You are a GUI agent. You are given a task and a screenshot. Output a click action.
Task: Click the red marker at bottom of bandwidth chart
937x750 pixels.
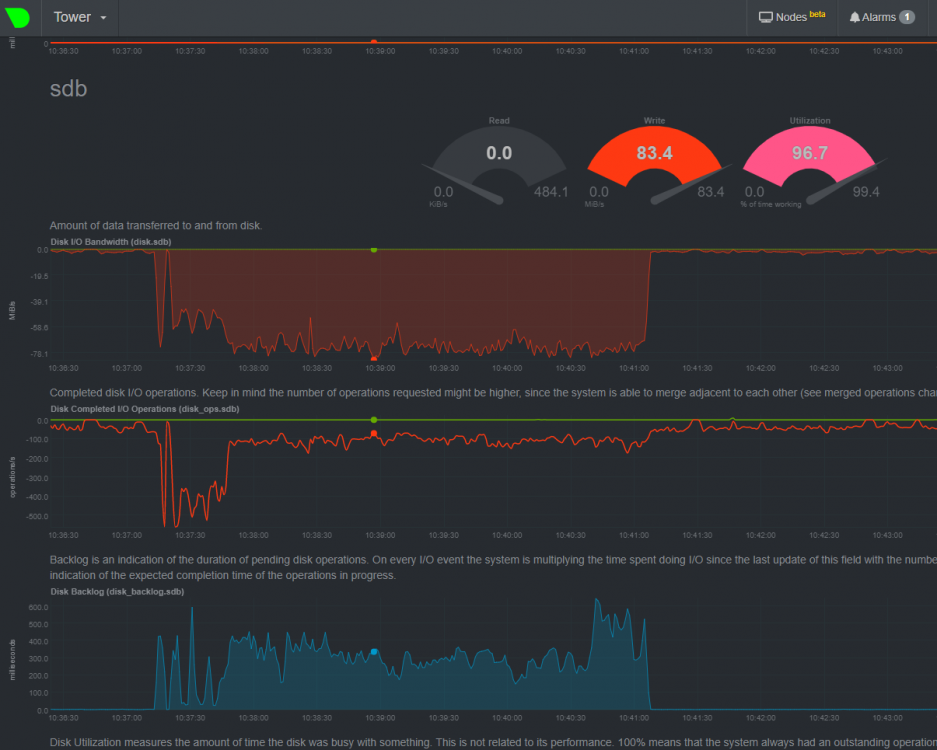point(374,359)
